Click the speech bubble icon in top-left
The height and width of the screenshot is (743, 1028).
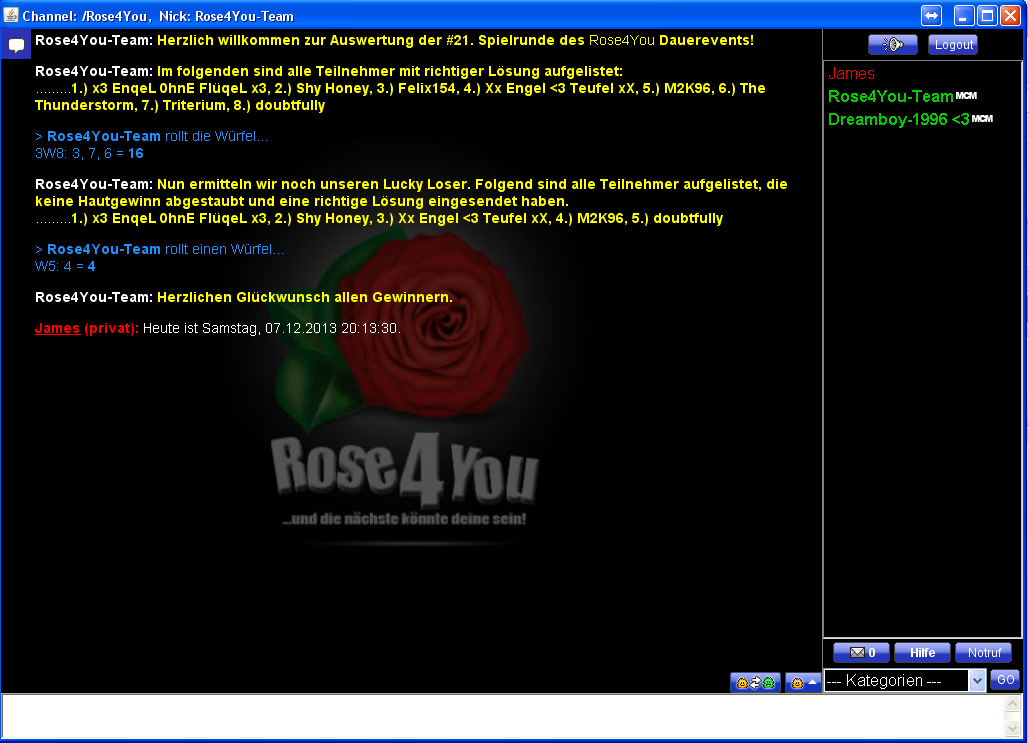click(x=16, y=45)
